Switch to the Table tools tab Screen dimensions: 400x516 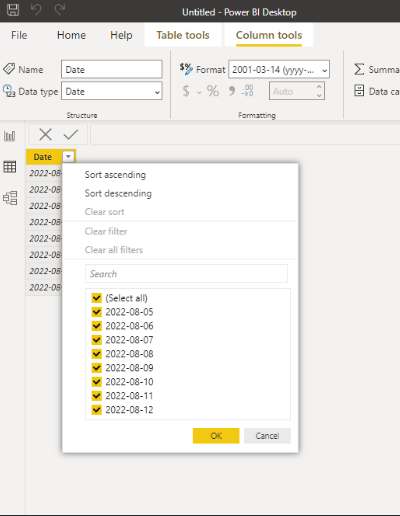[x=183, y=35]
